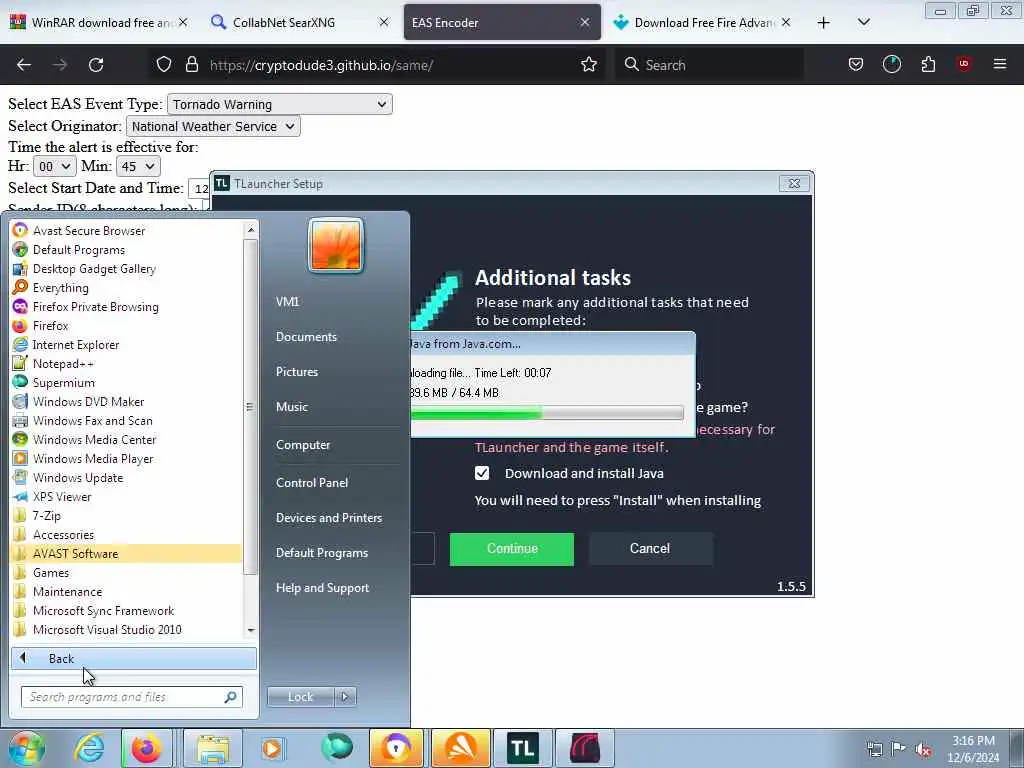The image size is (1024, 768).
Task: Click uBlock Origin toolbar icon
Action: pyautogui.click(x=964, y=64)
